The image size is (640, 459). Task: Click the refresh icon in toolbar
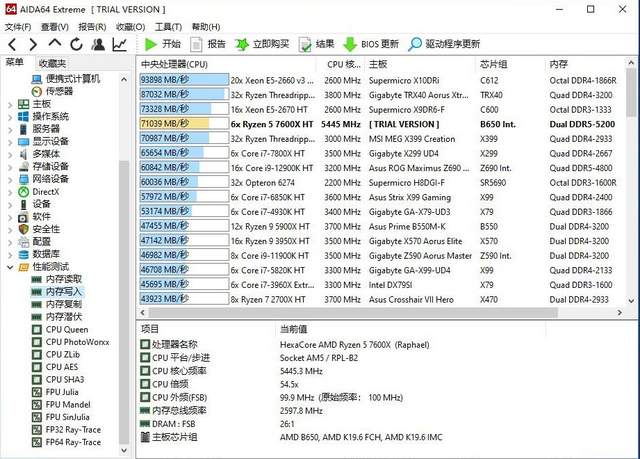[x=76, y=44]
